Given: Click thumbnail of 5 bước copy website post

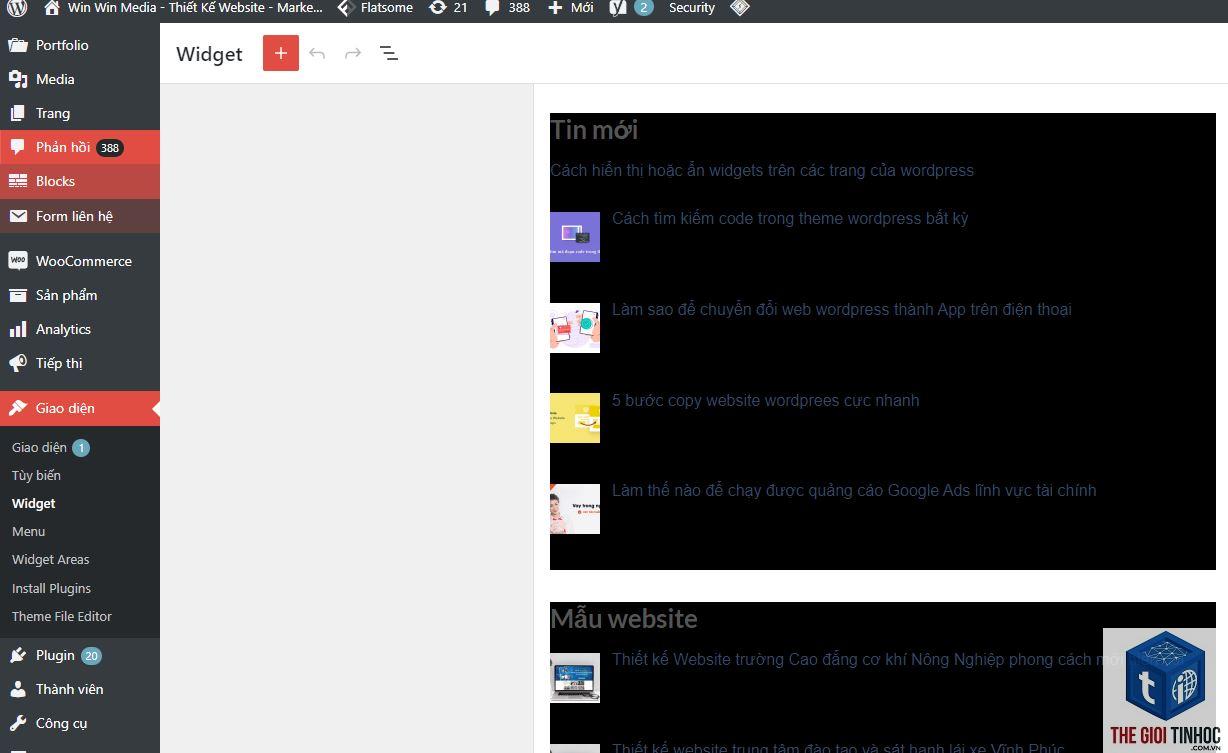Looking at the screenshot, I should (x=575, y=418).
